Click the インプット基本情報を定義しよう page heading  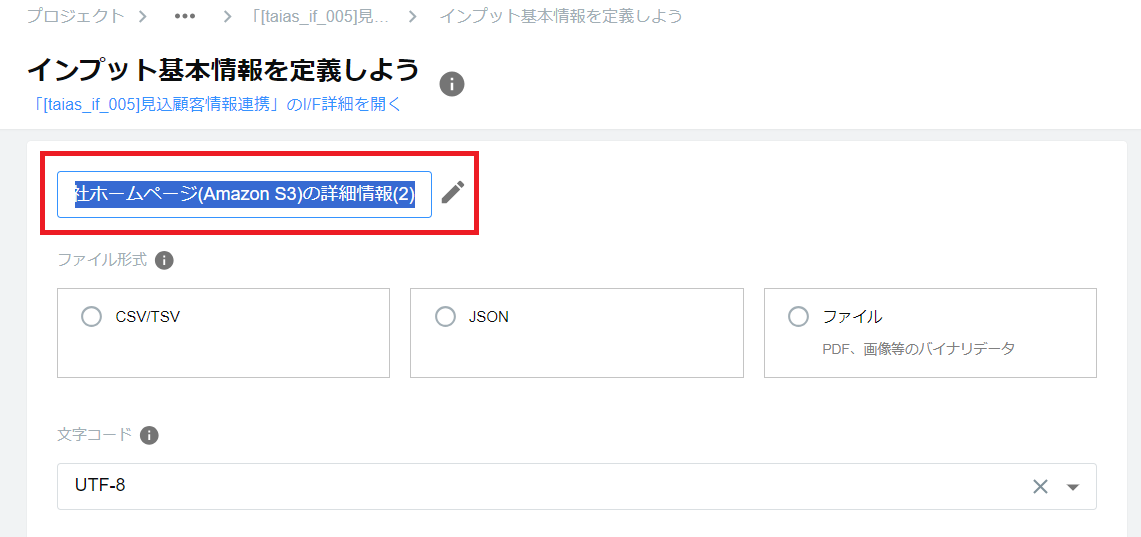(223, 70)
